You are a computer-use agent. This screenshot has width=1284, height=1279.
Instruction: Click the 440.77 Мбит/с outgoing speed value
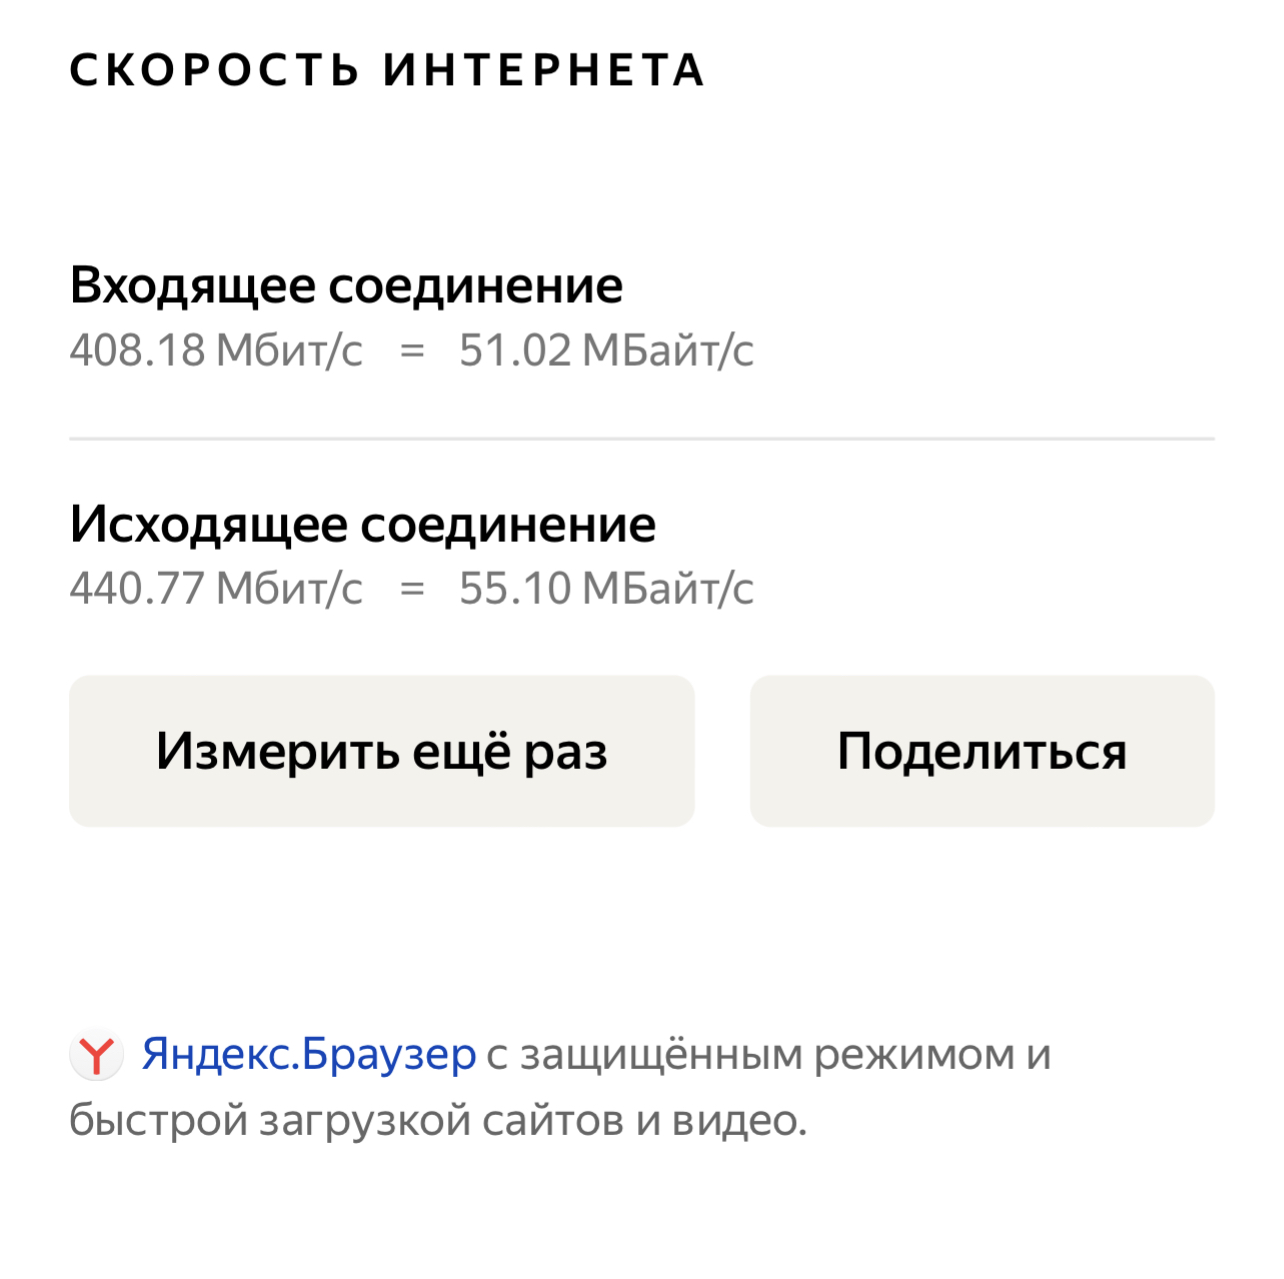point(216,589)
